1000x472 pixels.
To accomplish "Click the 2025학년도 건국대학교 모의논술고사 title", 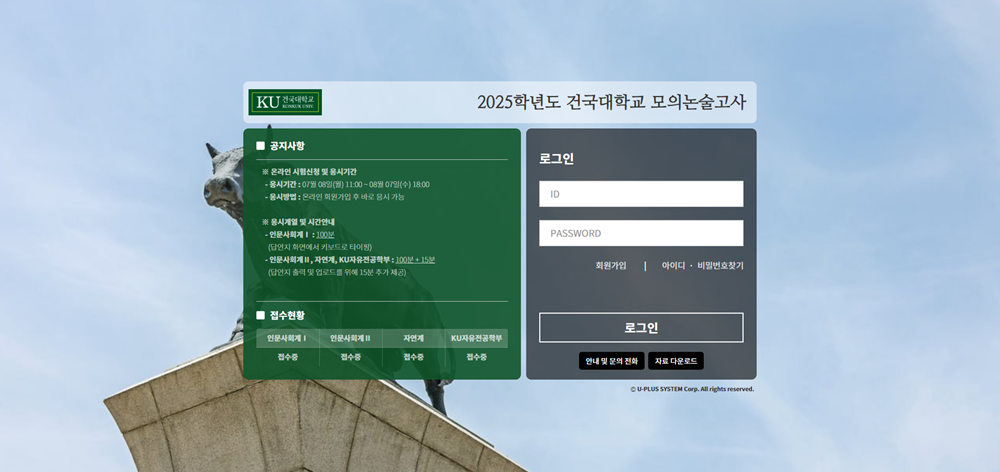I will (x=611, y=102).
